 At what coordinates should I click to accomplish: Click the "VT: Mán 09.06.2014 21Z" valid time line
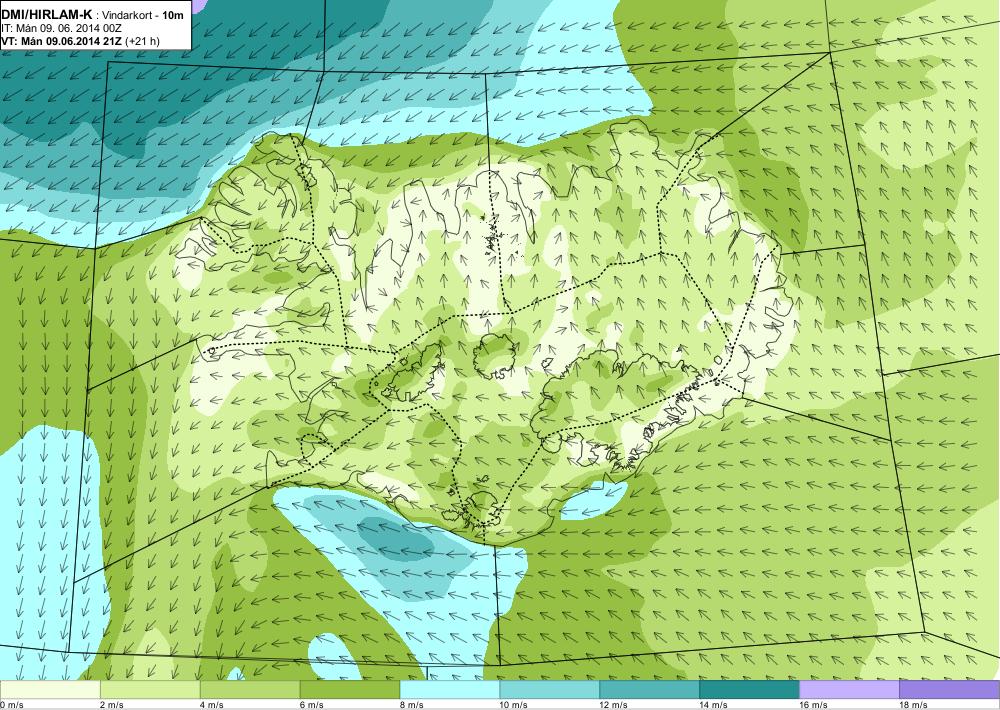click(x=62, y=41)
